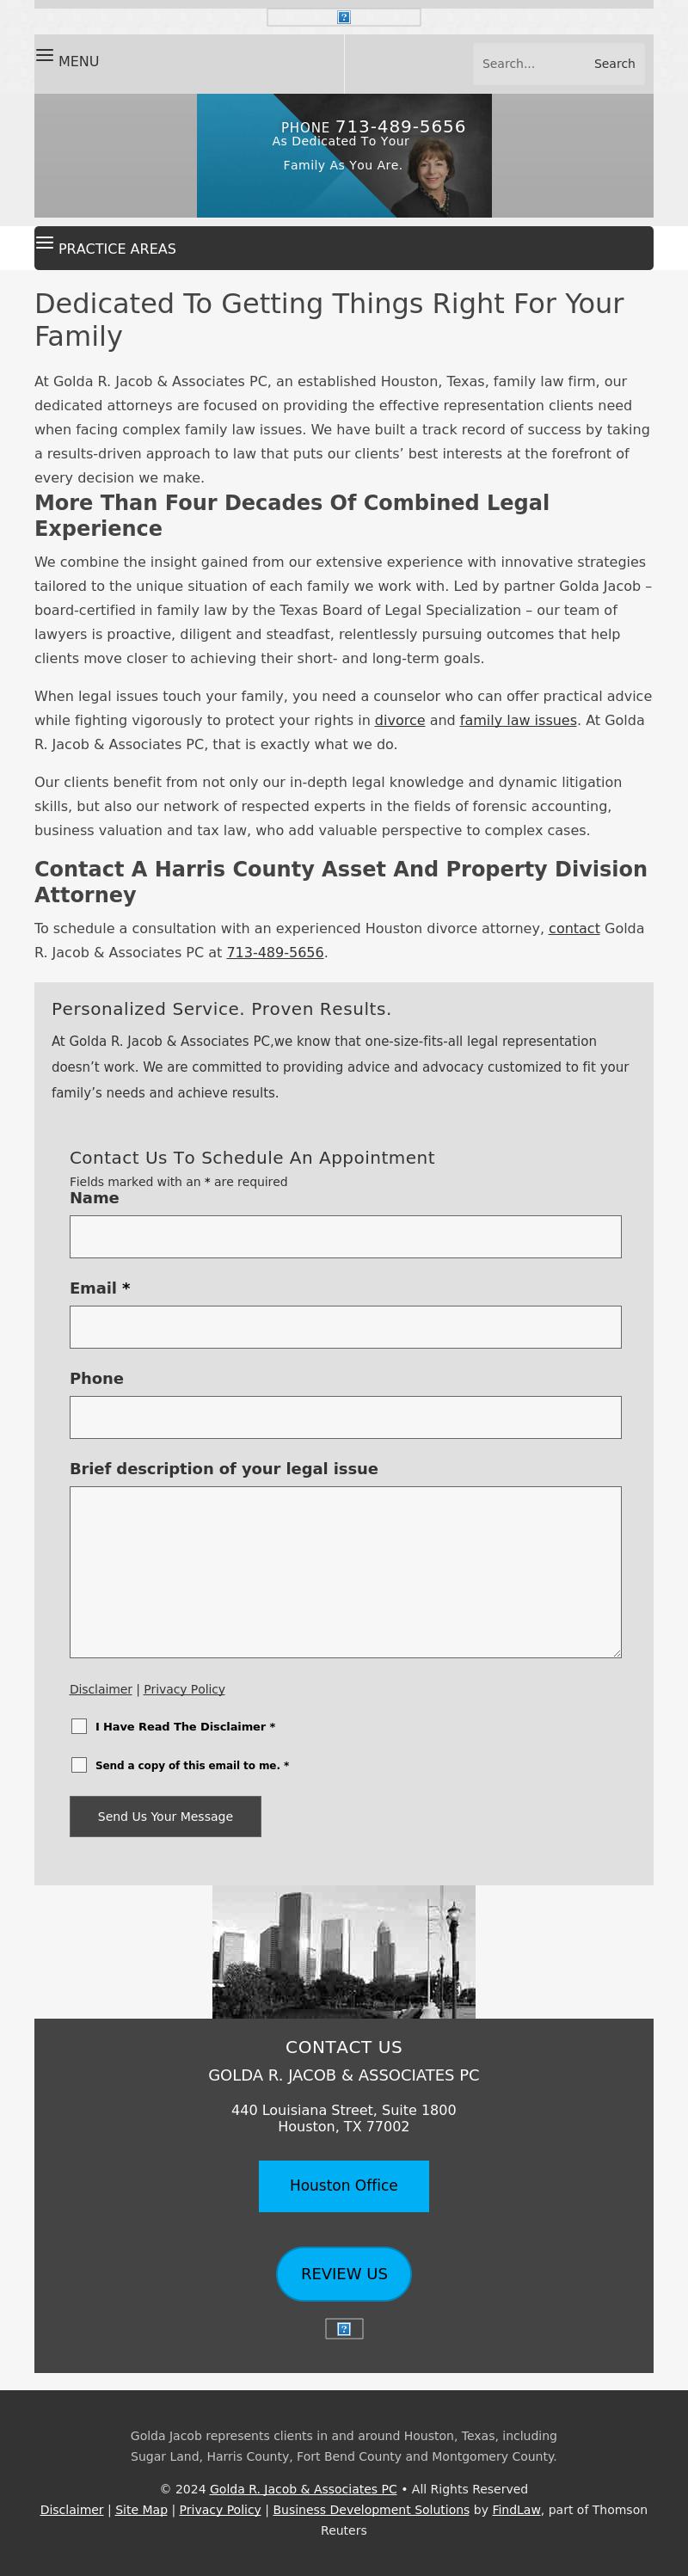
Task: Click the social icon in the footer contact section
Action: coord(343,2328)
